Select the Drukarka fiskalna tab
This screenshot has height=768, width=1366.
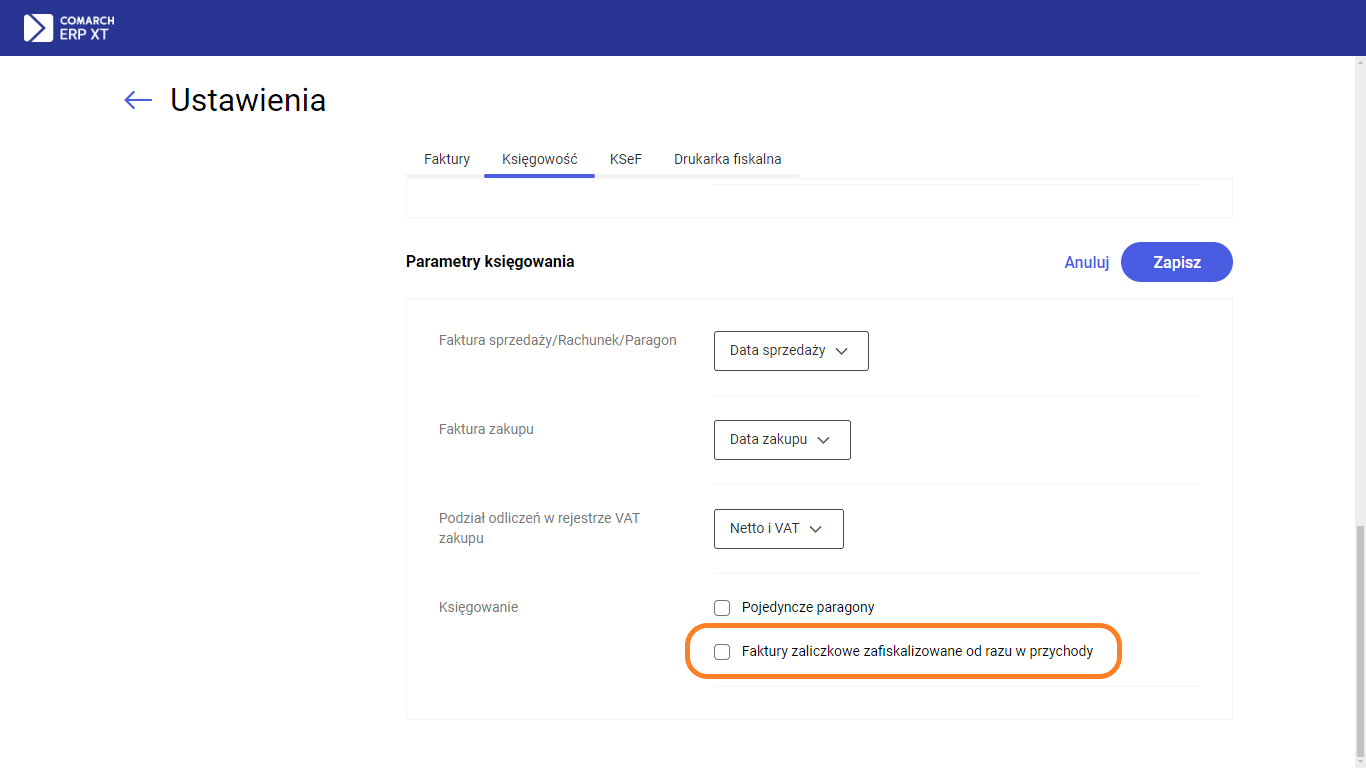point(727,159)
